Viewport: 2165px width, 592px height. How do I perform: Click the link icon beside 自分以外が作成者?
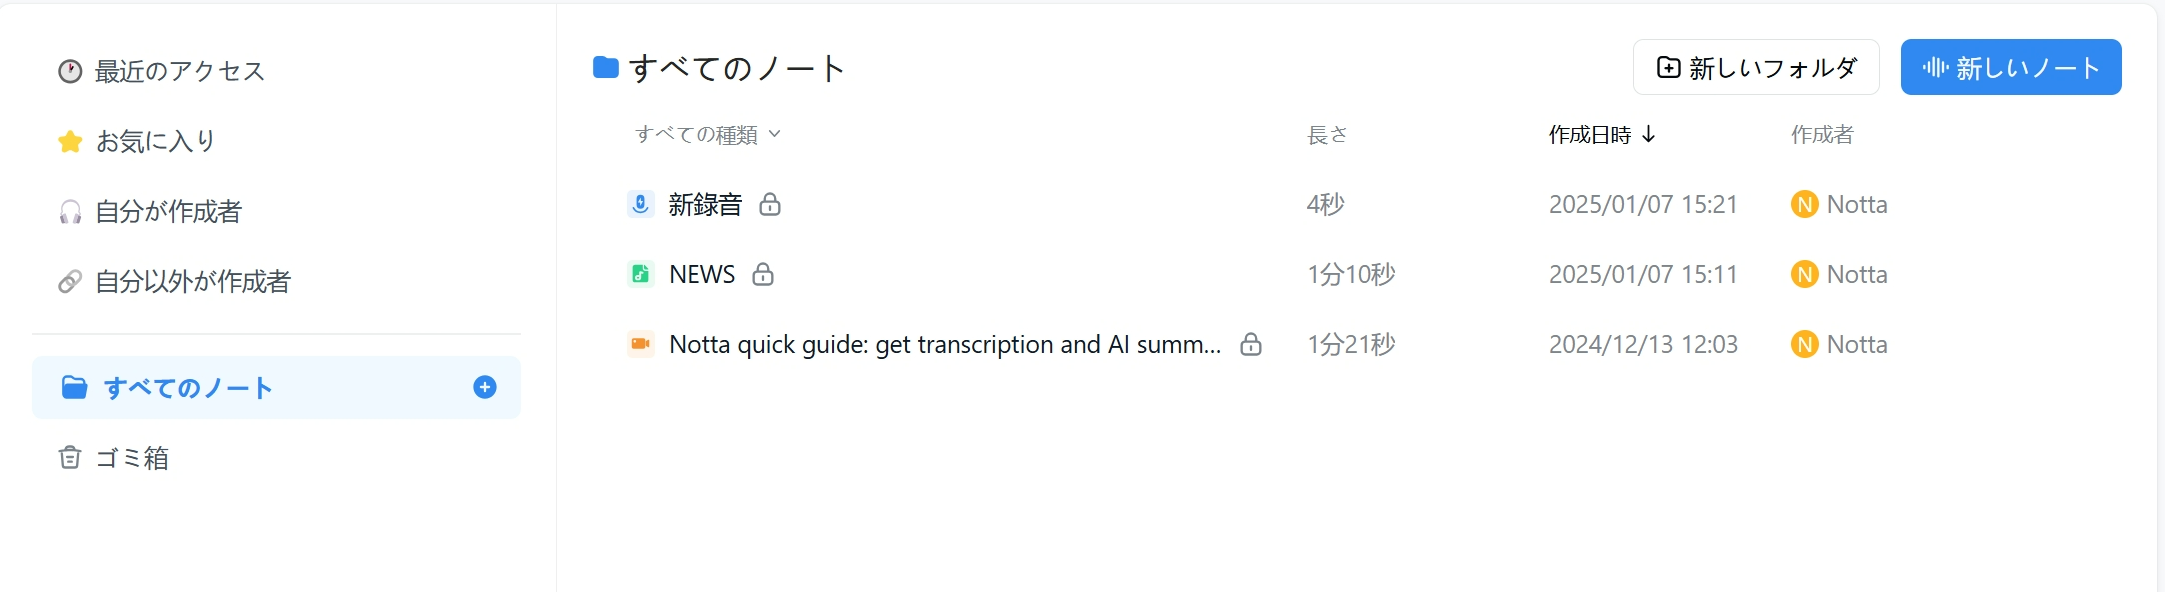coord(70,281)
